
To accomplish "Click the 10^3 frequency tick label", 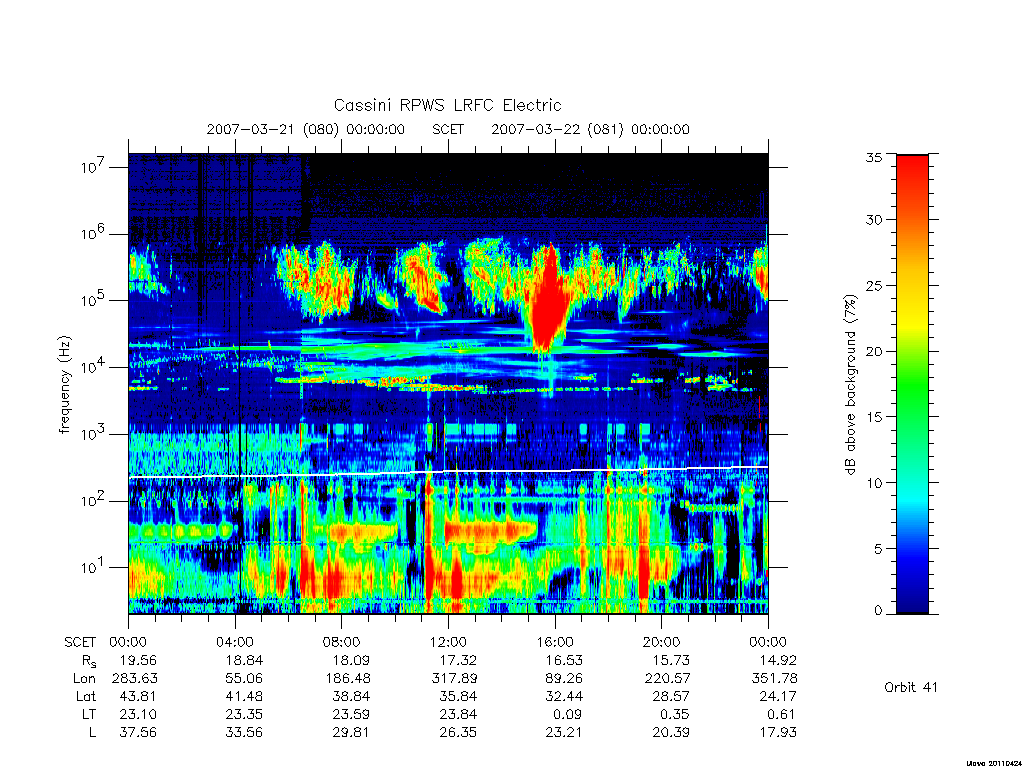I will coord(93,433).
